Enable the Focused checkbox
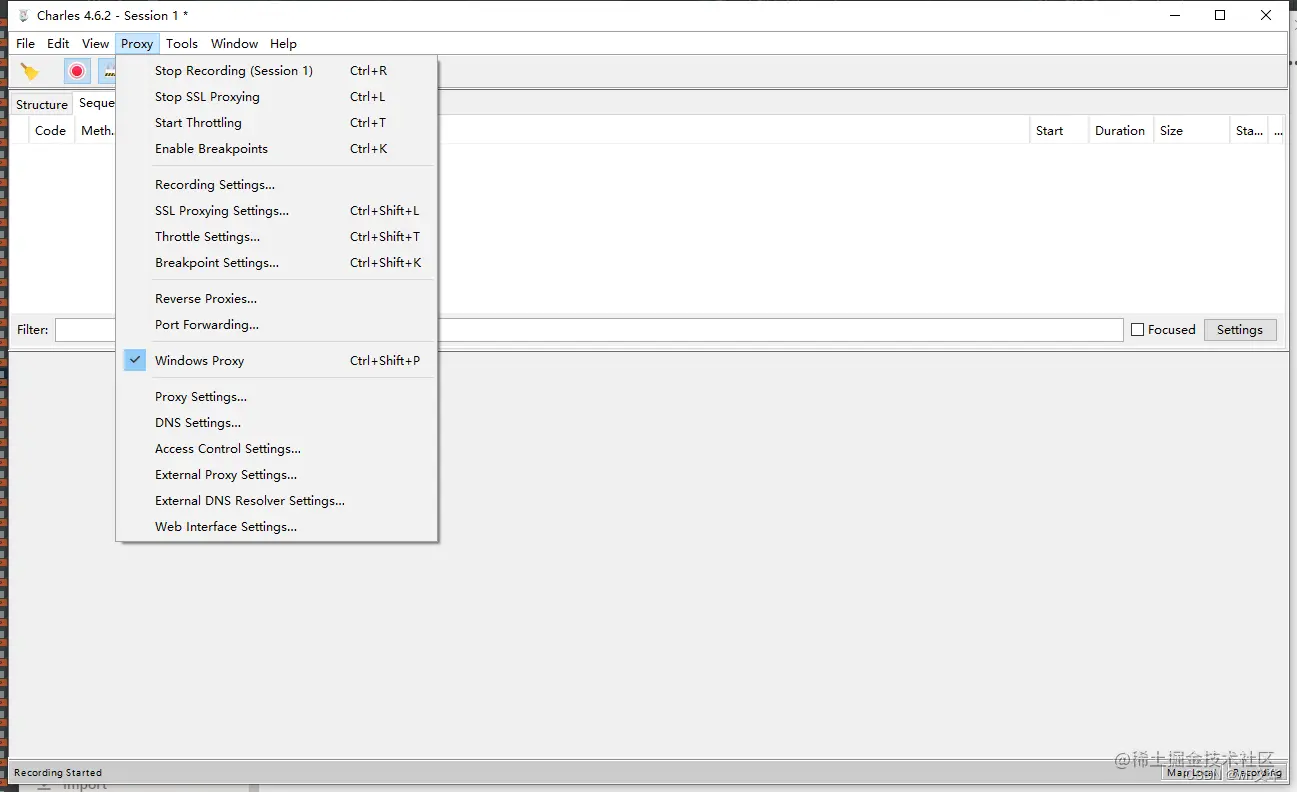Screen dimensions: 1297x792 [1137, 330]
